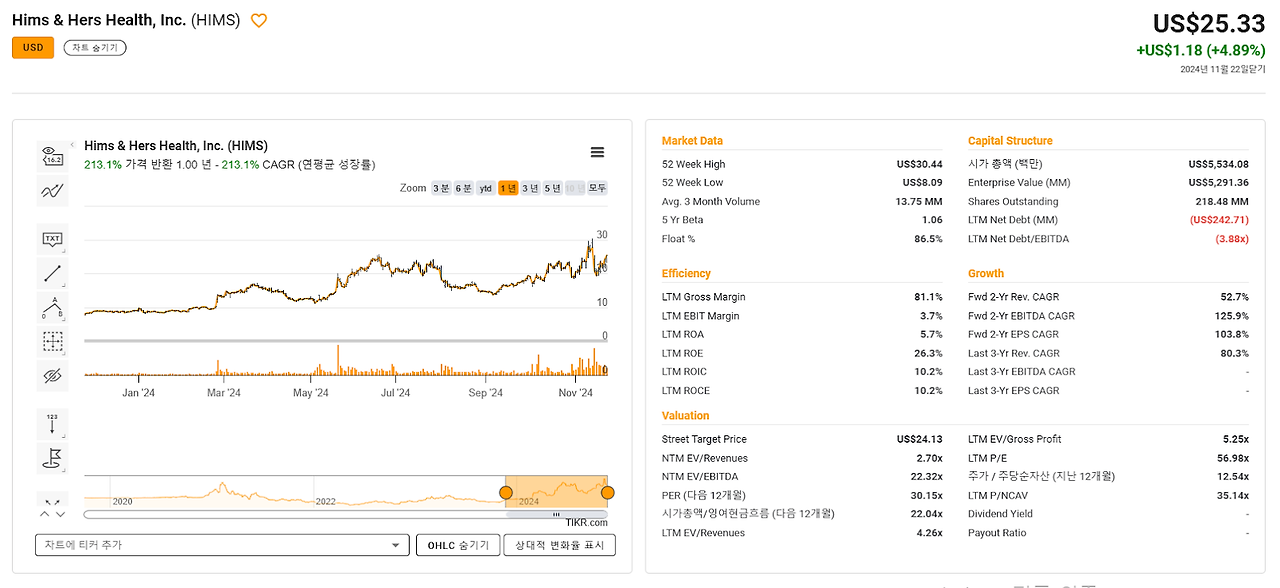Set zoom range to 모두 (all)
1280x588 pixels.
point(597,188)
